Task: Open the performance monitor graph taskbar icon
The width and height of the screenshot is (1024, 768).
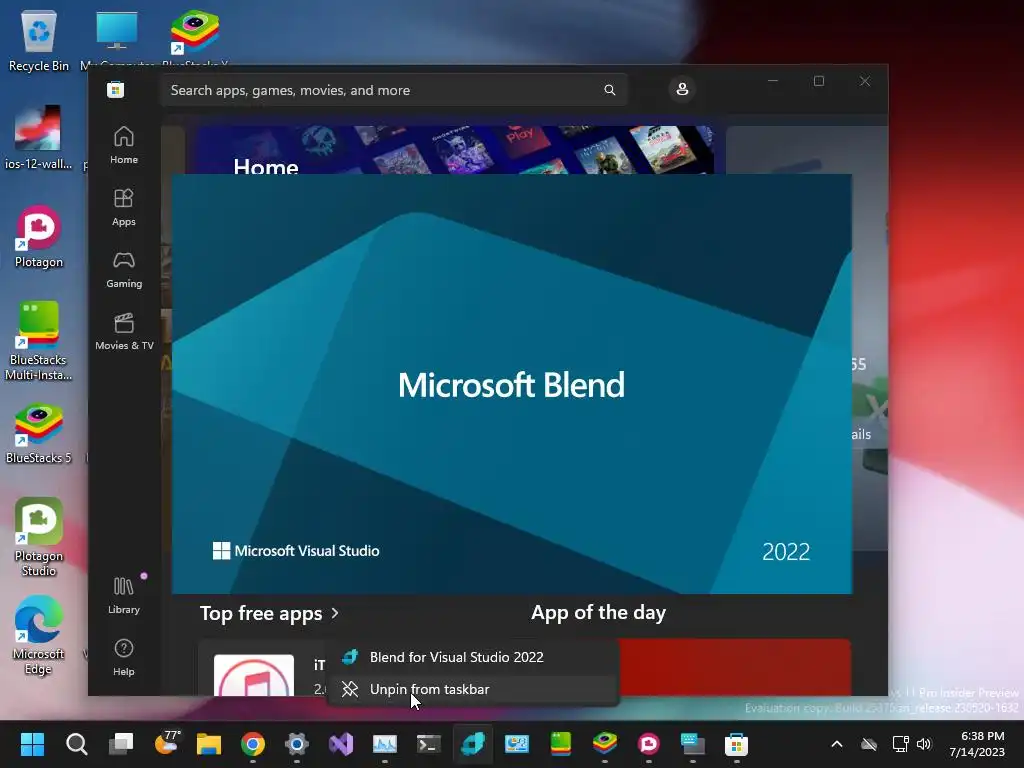Action: [x=385, y=744]
